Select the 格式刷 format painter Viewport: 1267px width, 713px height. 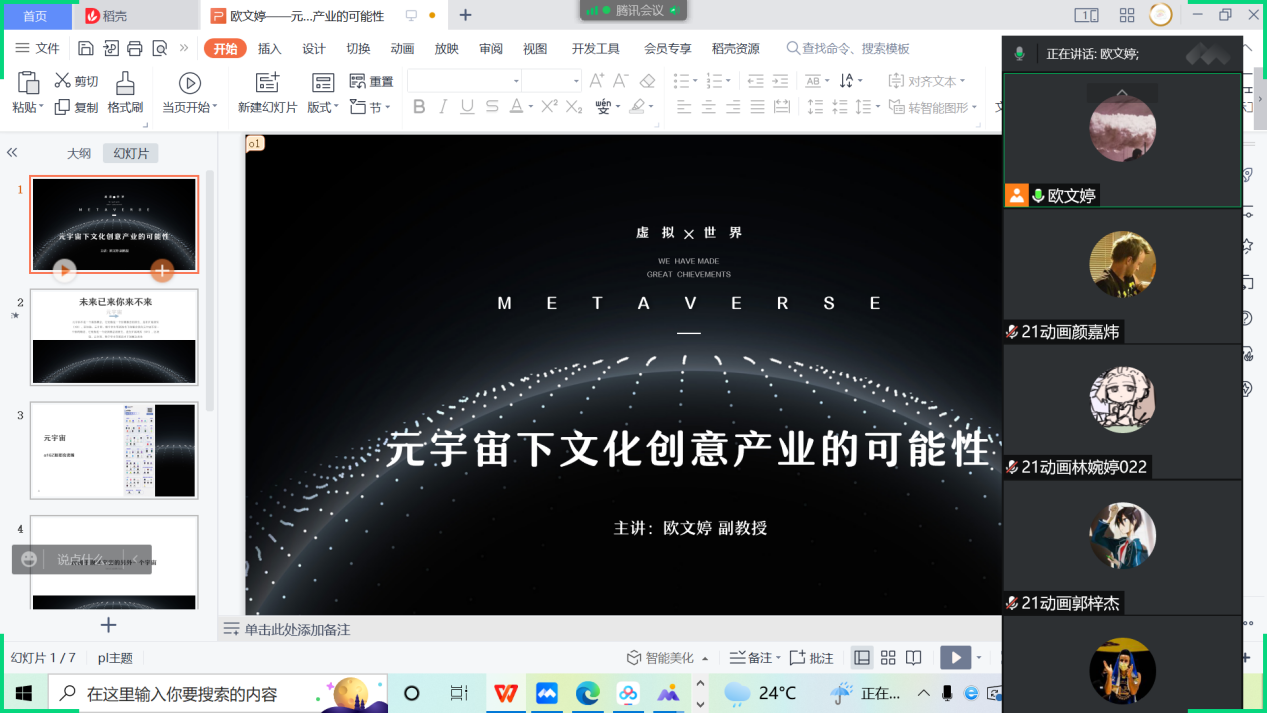point(125,92)
